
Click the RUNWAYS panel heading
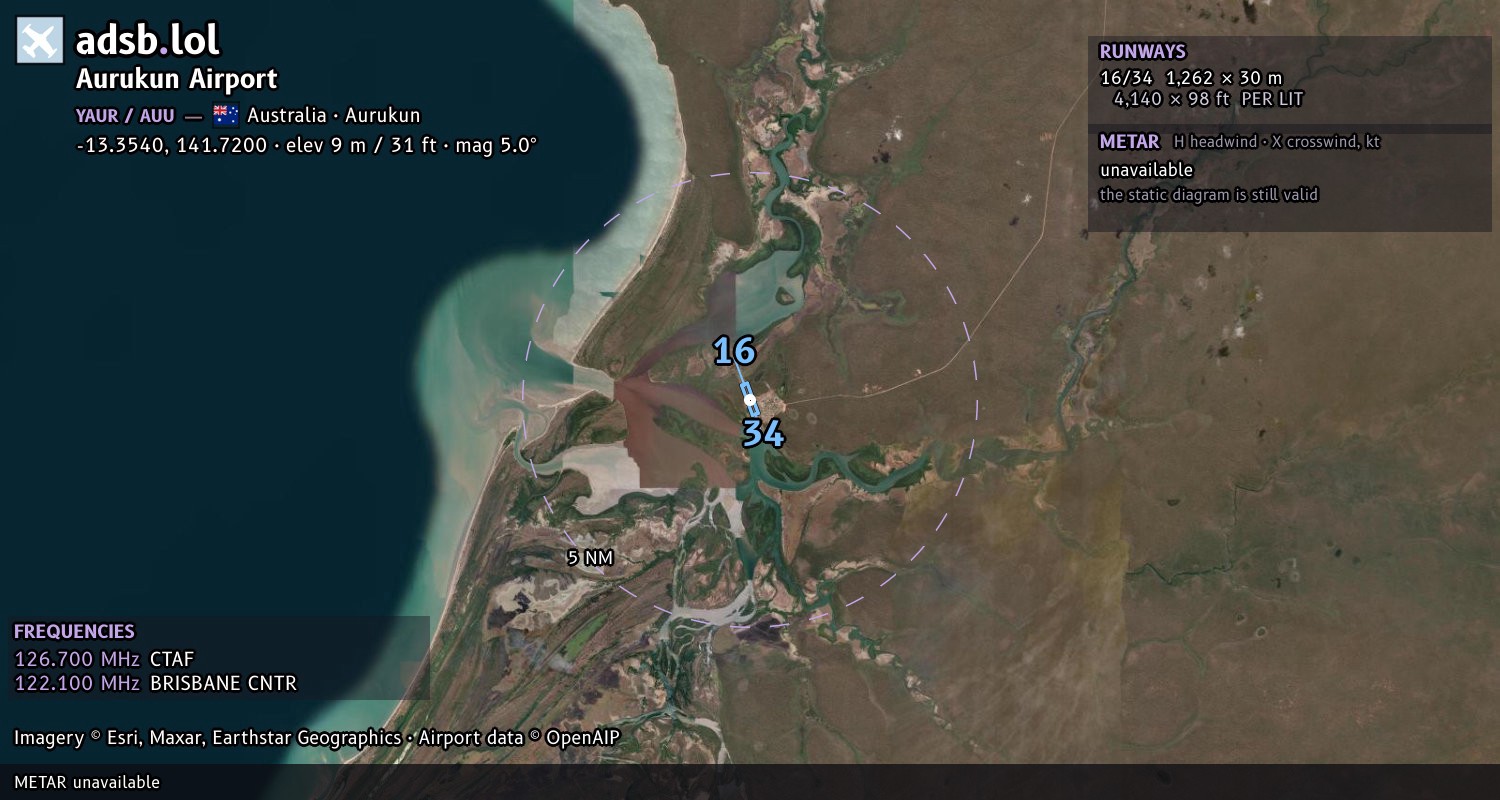pos(1142,52)
